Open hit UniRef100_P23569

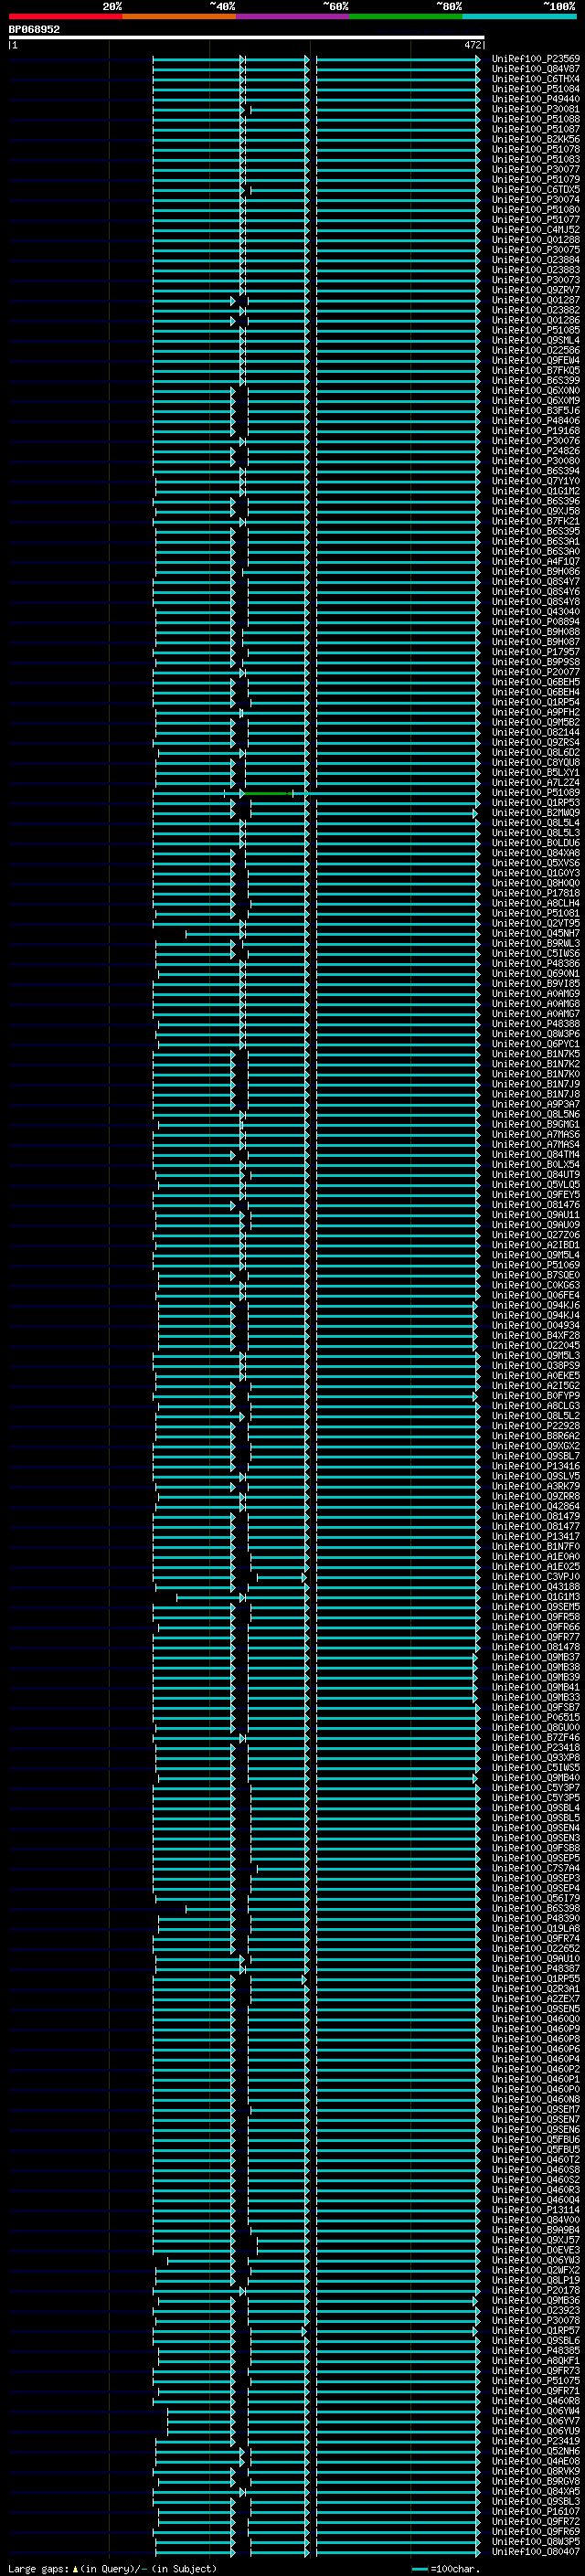click(536, 59)
